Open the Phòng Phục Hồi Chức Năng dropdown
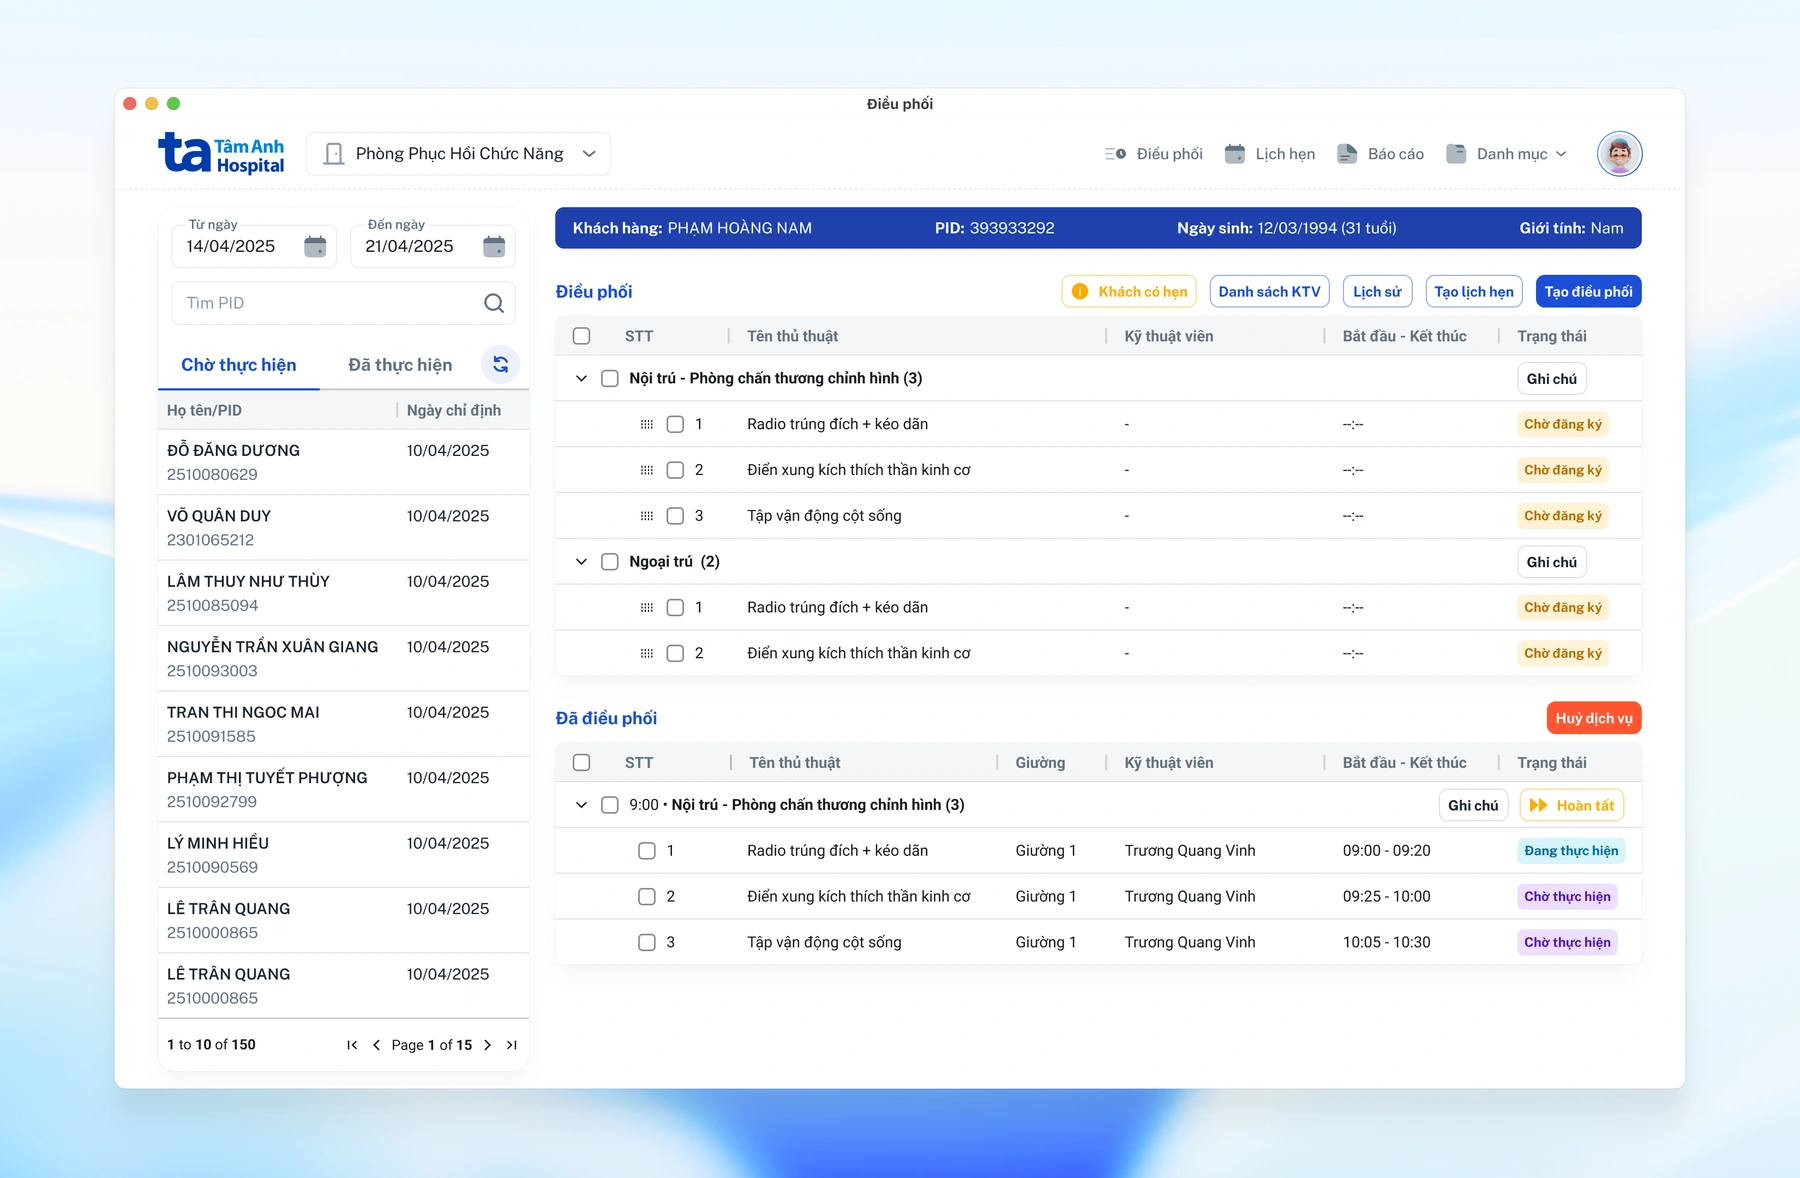Image resolution: width=1800 pixels, height=1178 pixels. [458, 154]
